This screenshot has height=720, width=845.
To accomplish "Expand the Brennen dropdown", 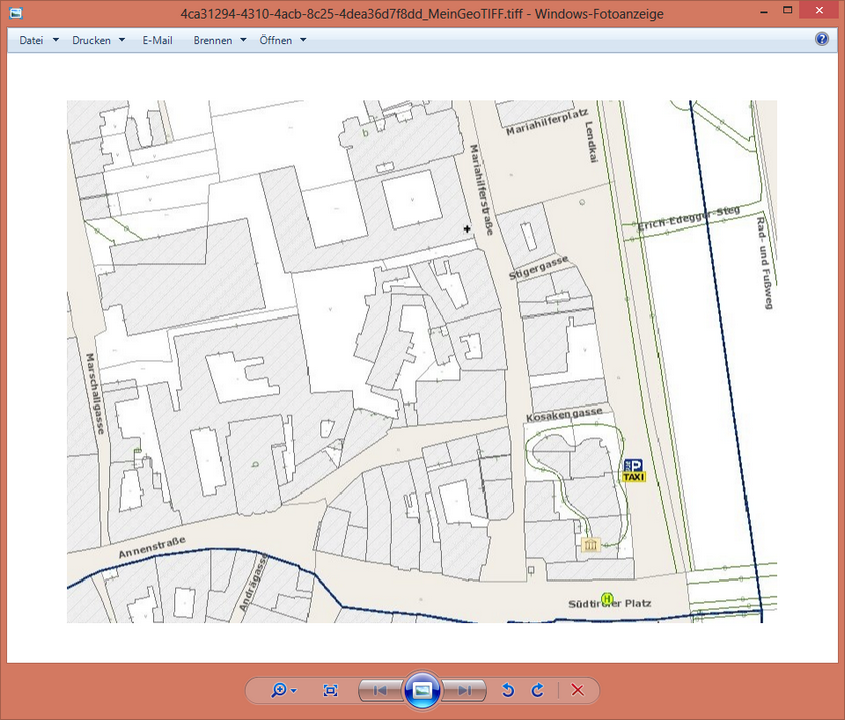I will click(219, 40).
